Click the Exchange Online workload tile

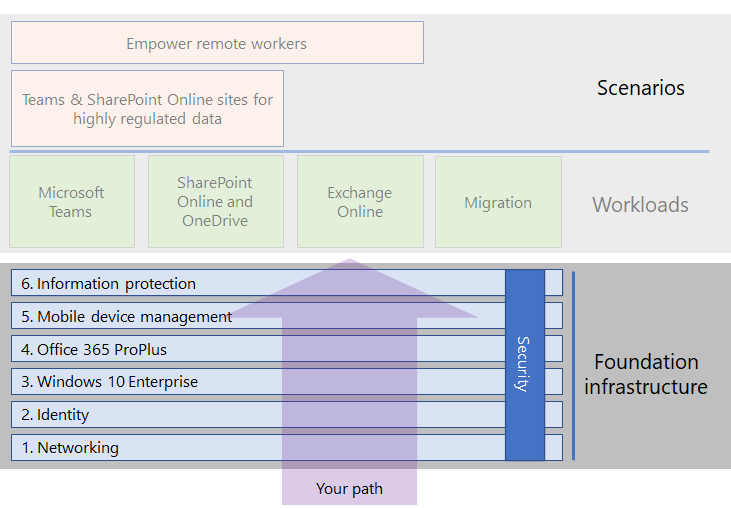point(360,201)
